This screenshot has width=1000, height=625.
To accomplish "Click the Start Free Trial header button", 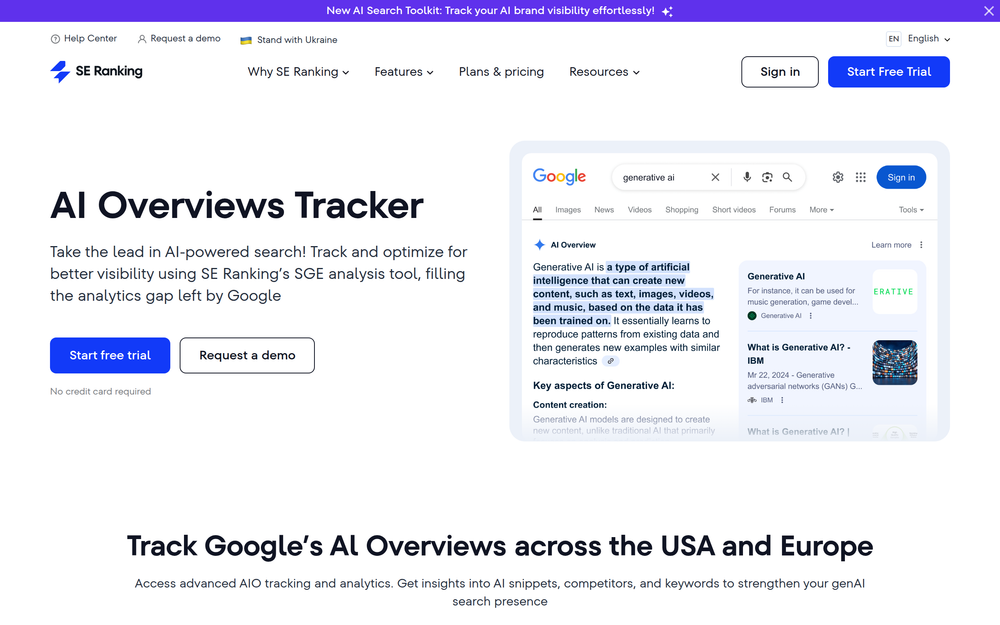I will (888, 72).
